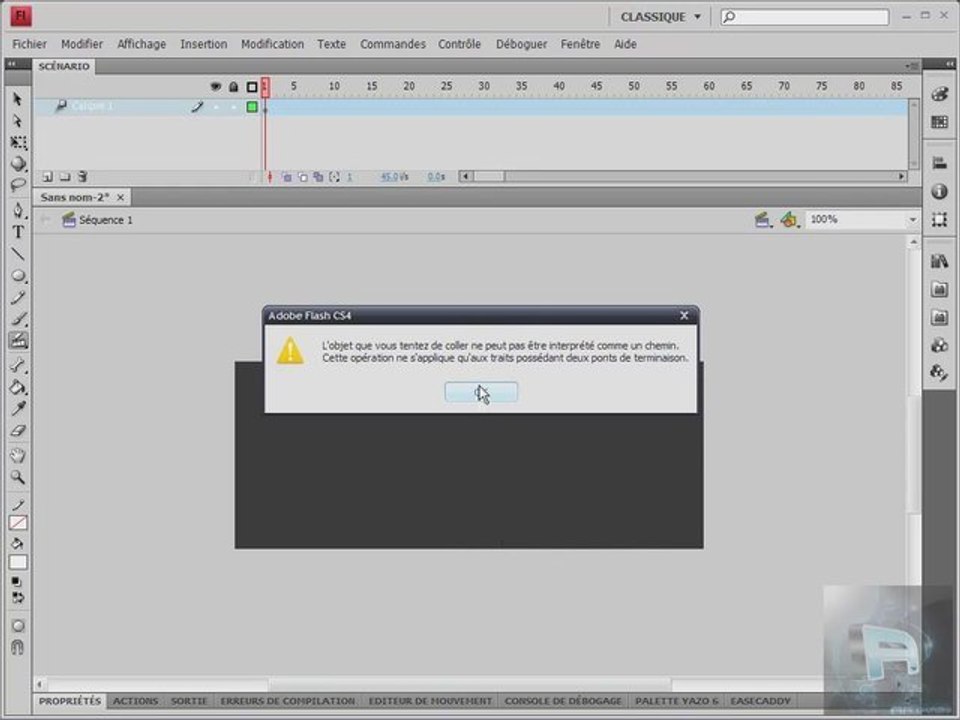Select the Pencil tool
Viewport: 960px width, 720px height.
pos(18,298)
